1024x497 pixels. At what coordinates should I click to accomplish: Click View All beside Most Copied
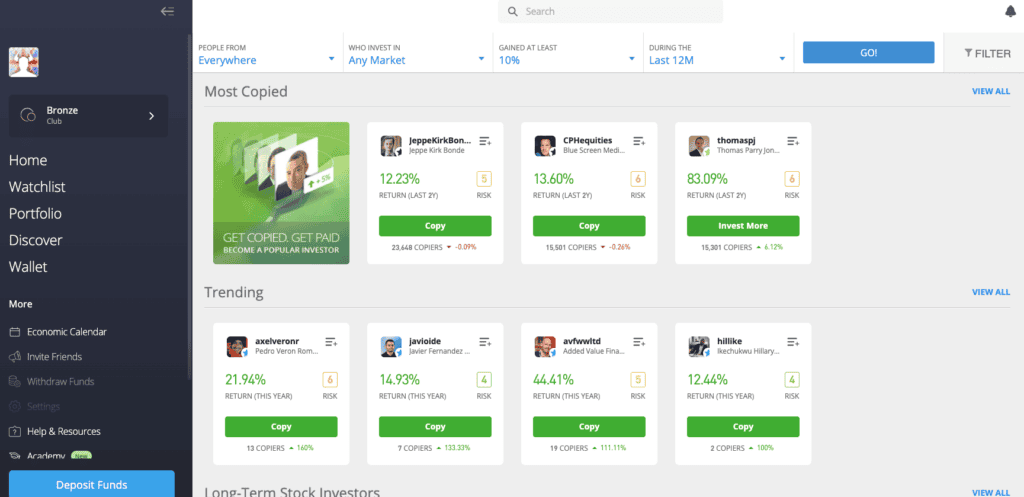coord(991,91)
